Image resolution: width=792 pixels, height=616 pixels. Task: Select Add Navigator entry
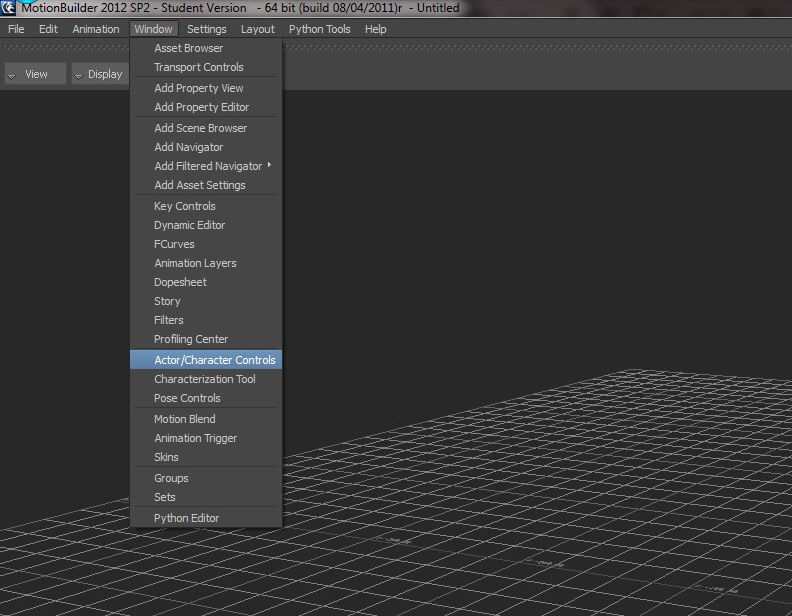(x=206, y=147)
